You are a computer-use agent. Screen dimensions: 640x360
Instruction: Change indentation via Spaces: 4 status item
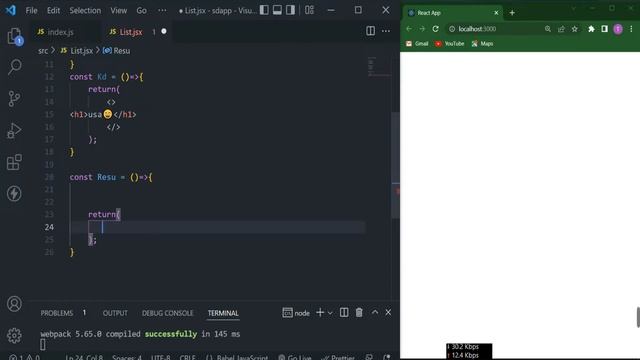127,357
